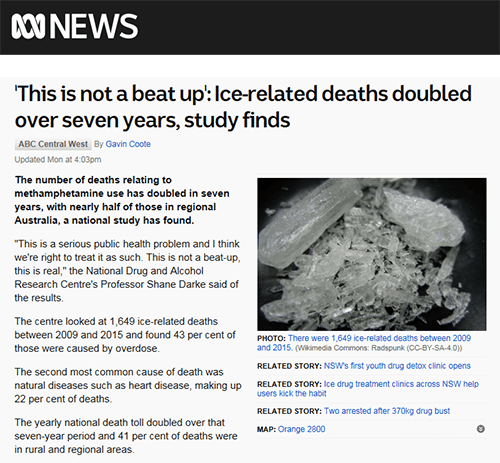Image resolution: width=500 pixels, height=463 pixels.
Task: Open author Gavin Coote's profile link
Action: pos(128,144)
